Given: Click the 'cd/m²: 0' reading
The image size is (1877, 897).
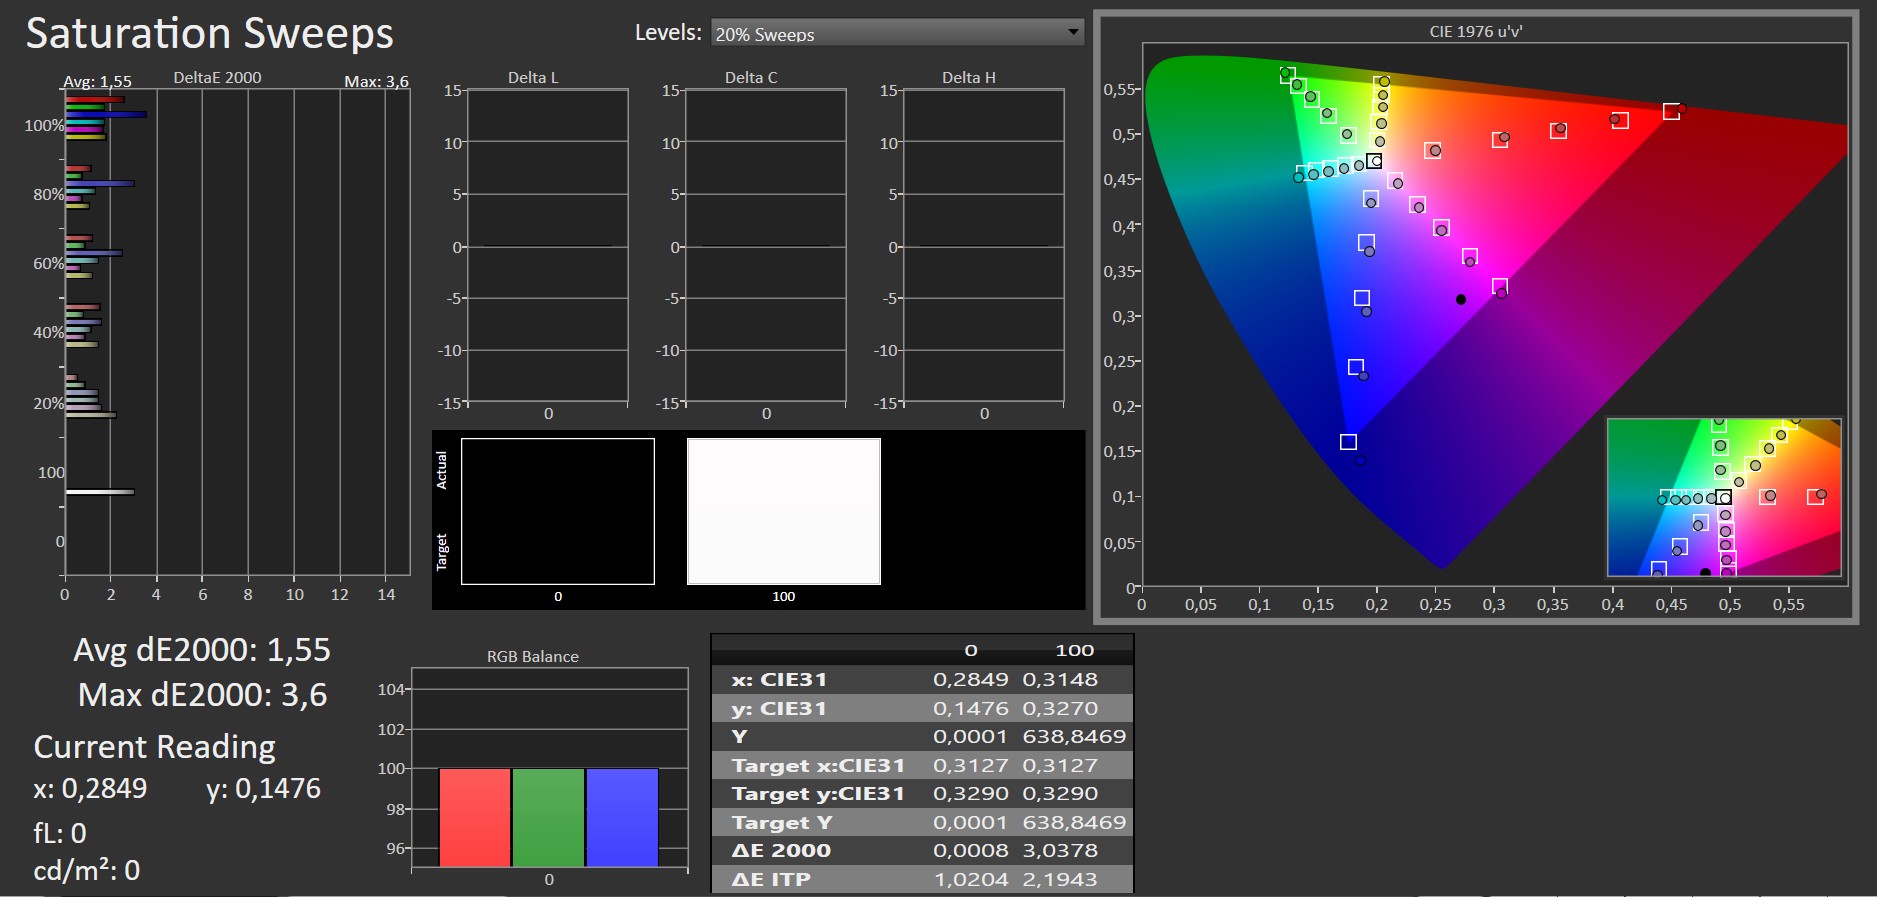Looking at the screenshot, I should tap(87, 870).
